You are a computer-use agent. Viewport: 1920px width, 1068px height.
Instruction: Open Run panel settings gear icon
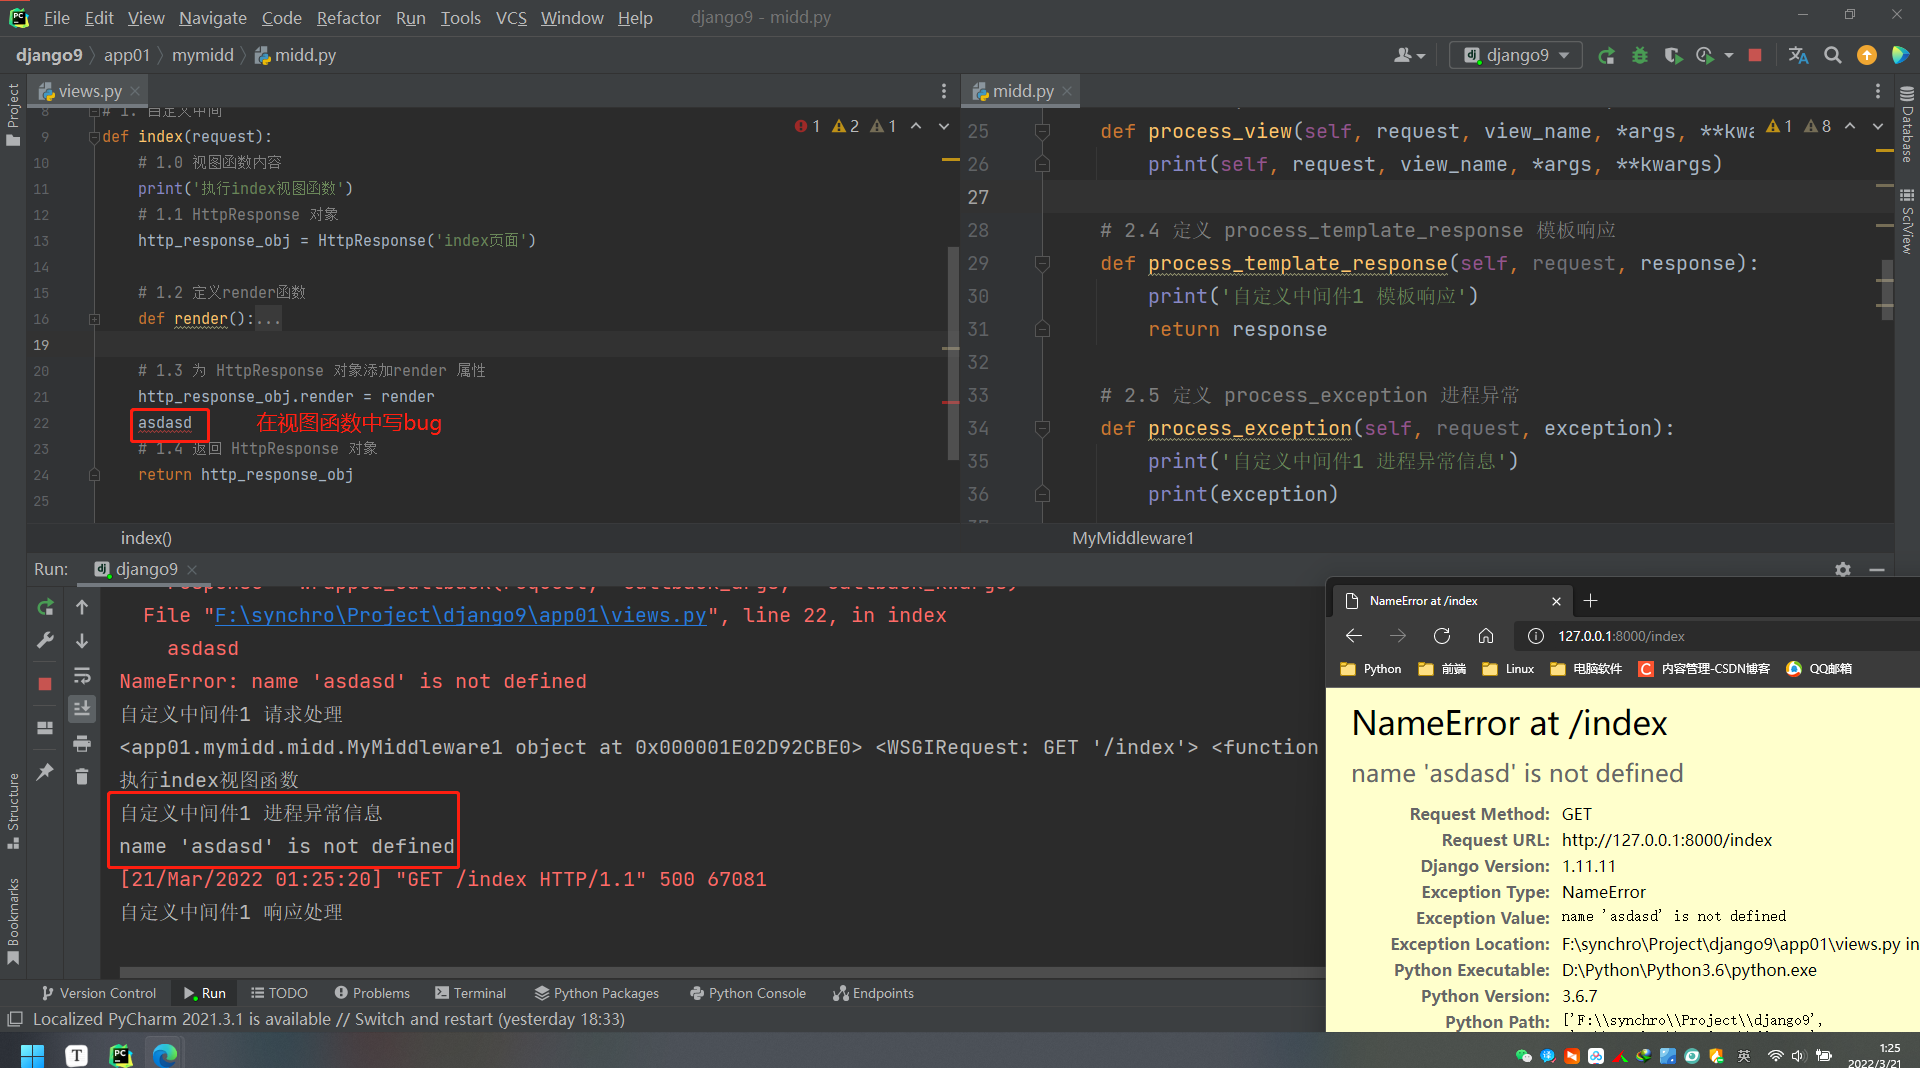point(1843,569)
